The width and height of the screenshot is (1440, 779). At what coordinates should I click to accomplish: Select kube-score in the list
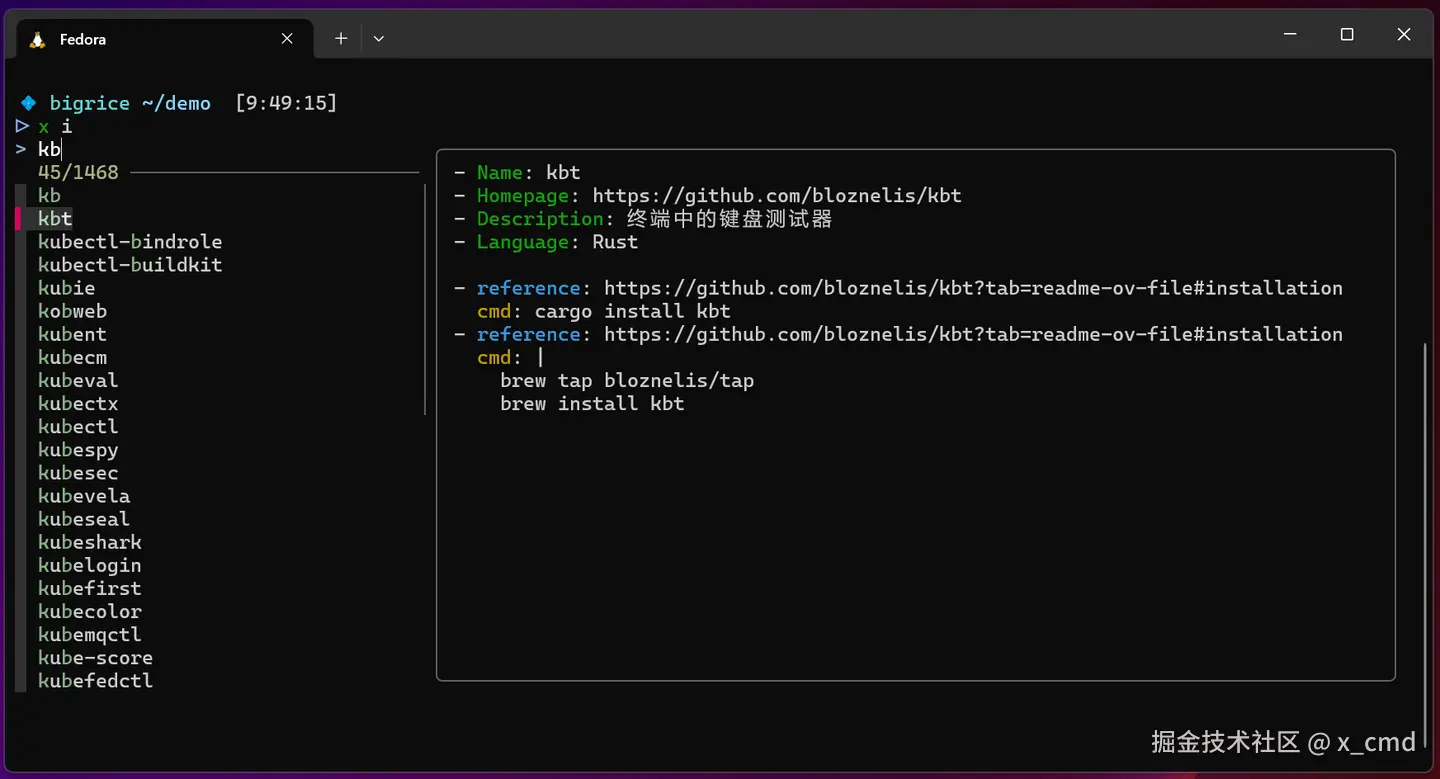pos(95,656)
